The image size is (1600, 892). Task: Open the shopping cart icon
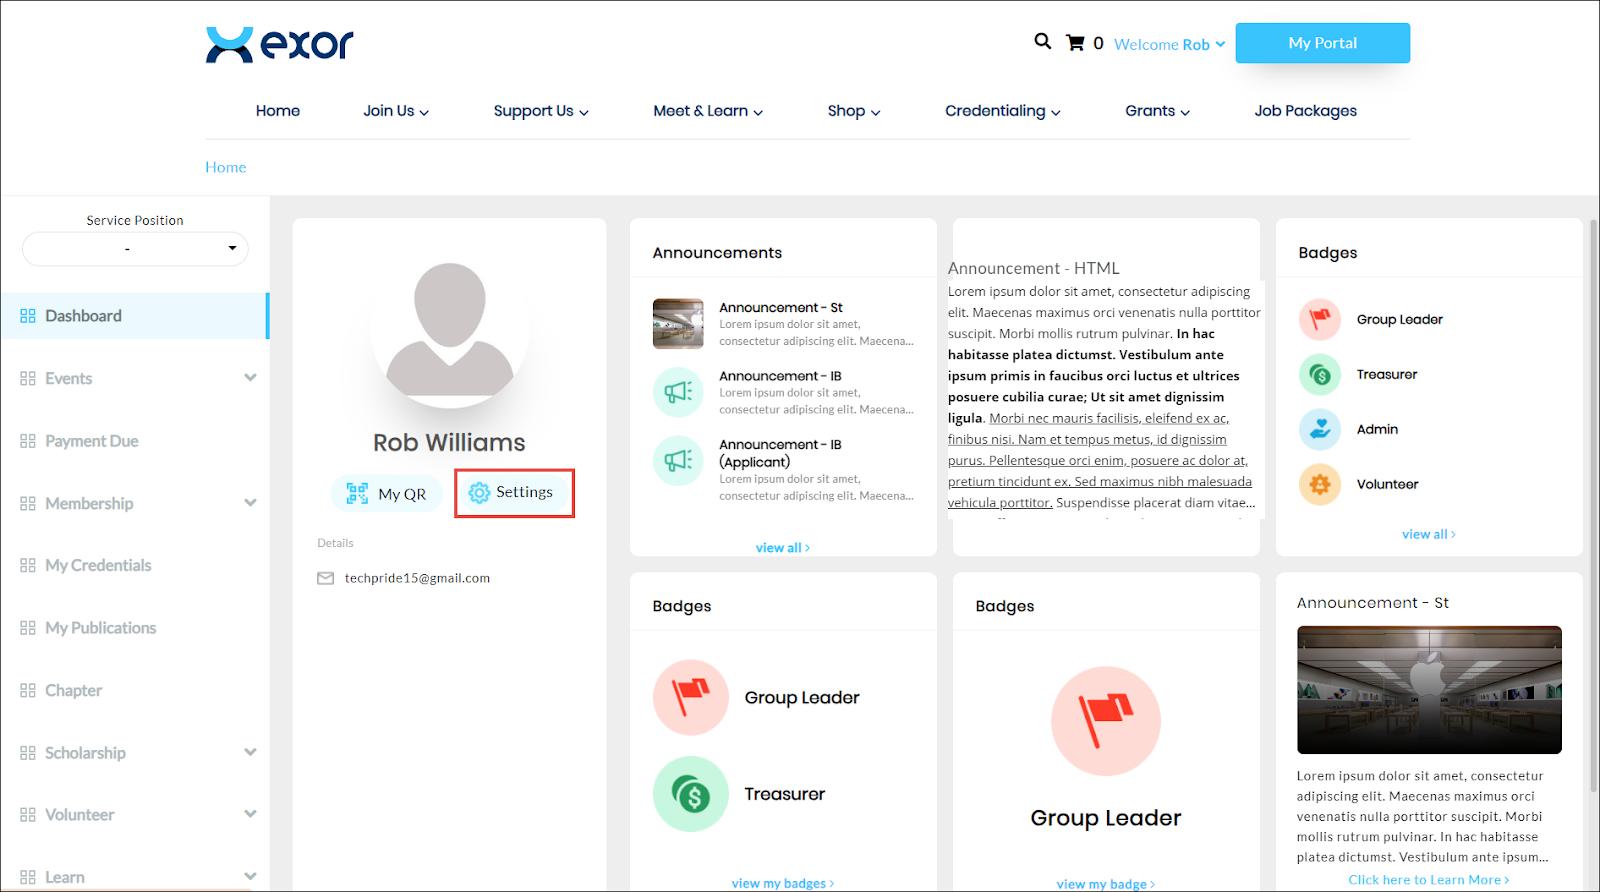(1075, 43)
